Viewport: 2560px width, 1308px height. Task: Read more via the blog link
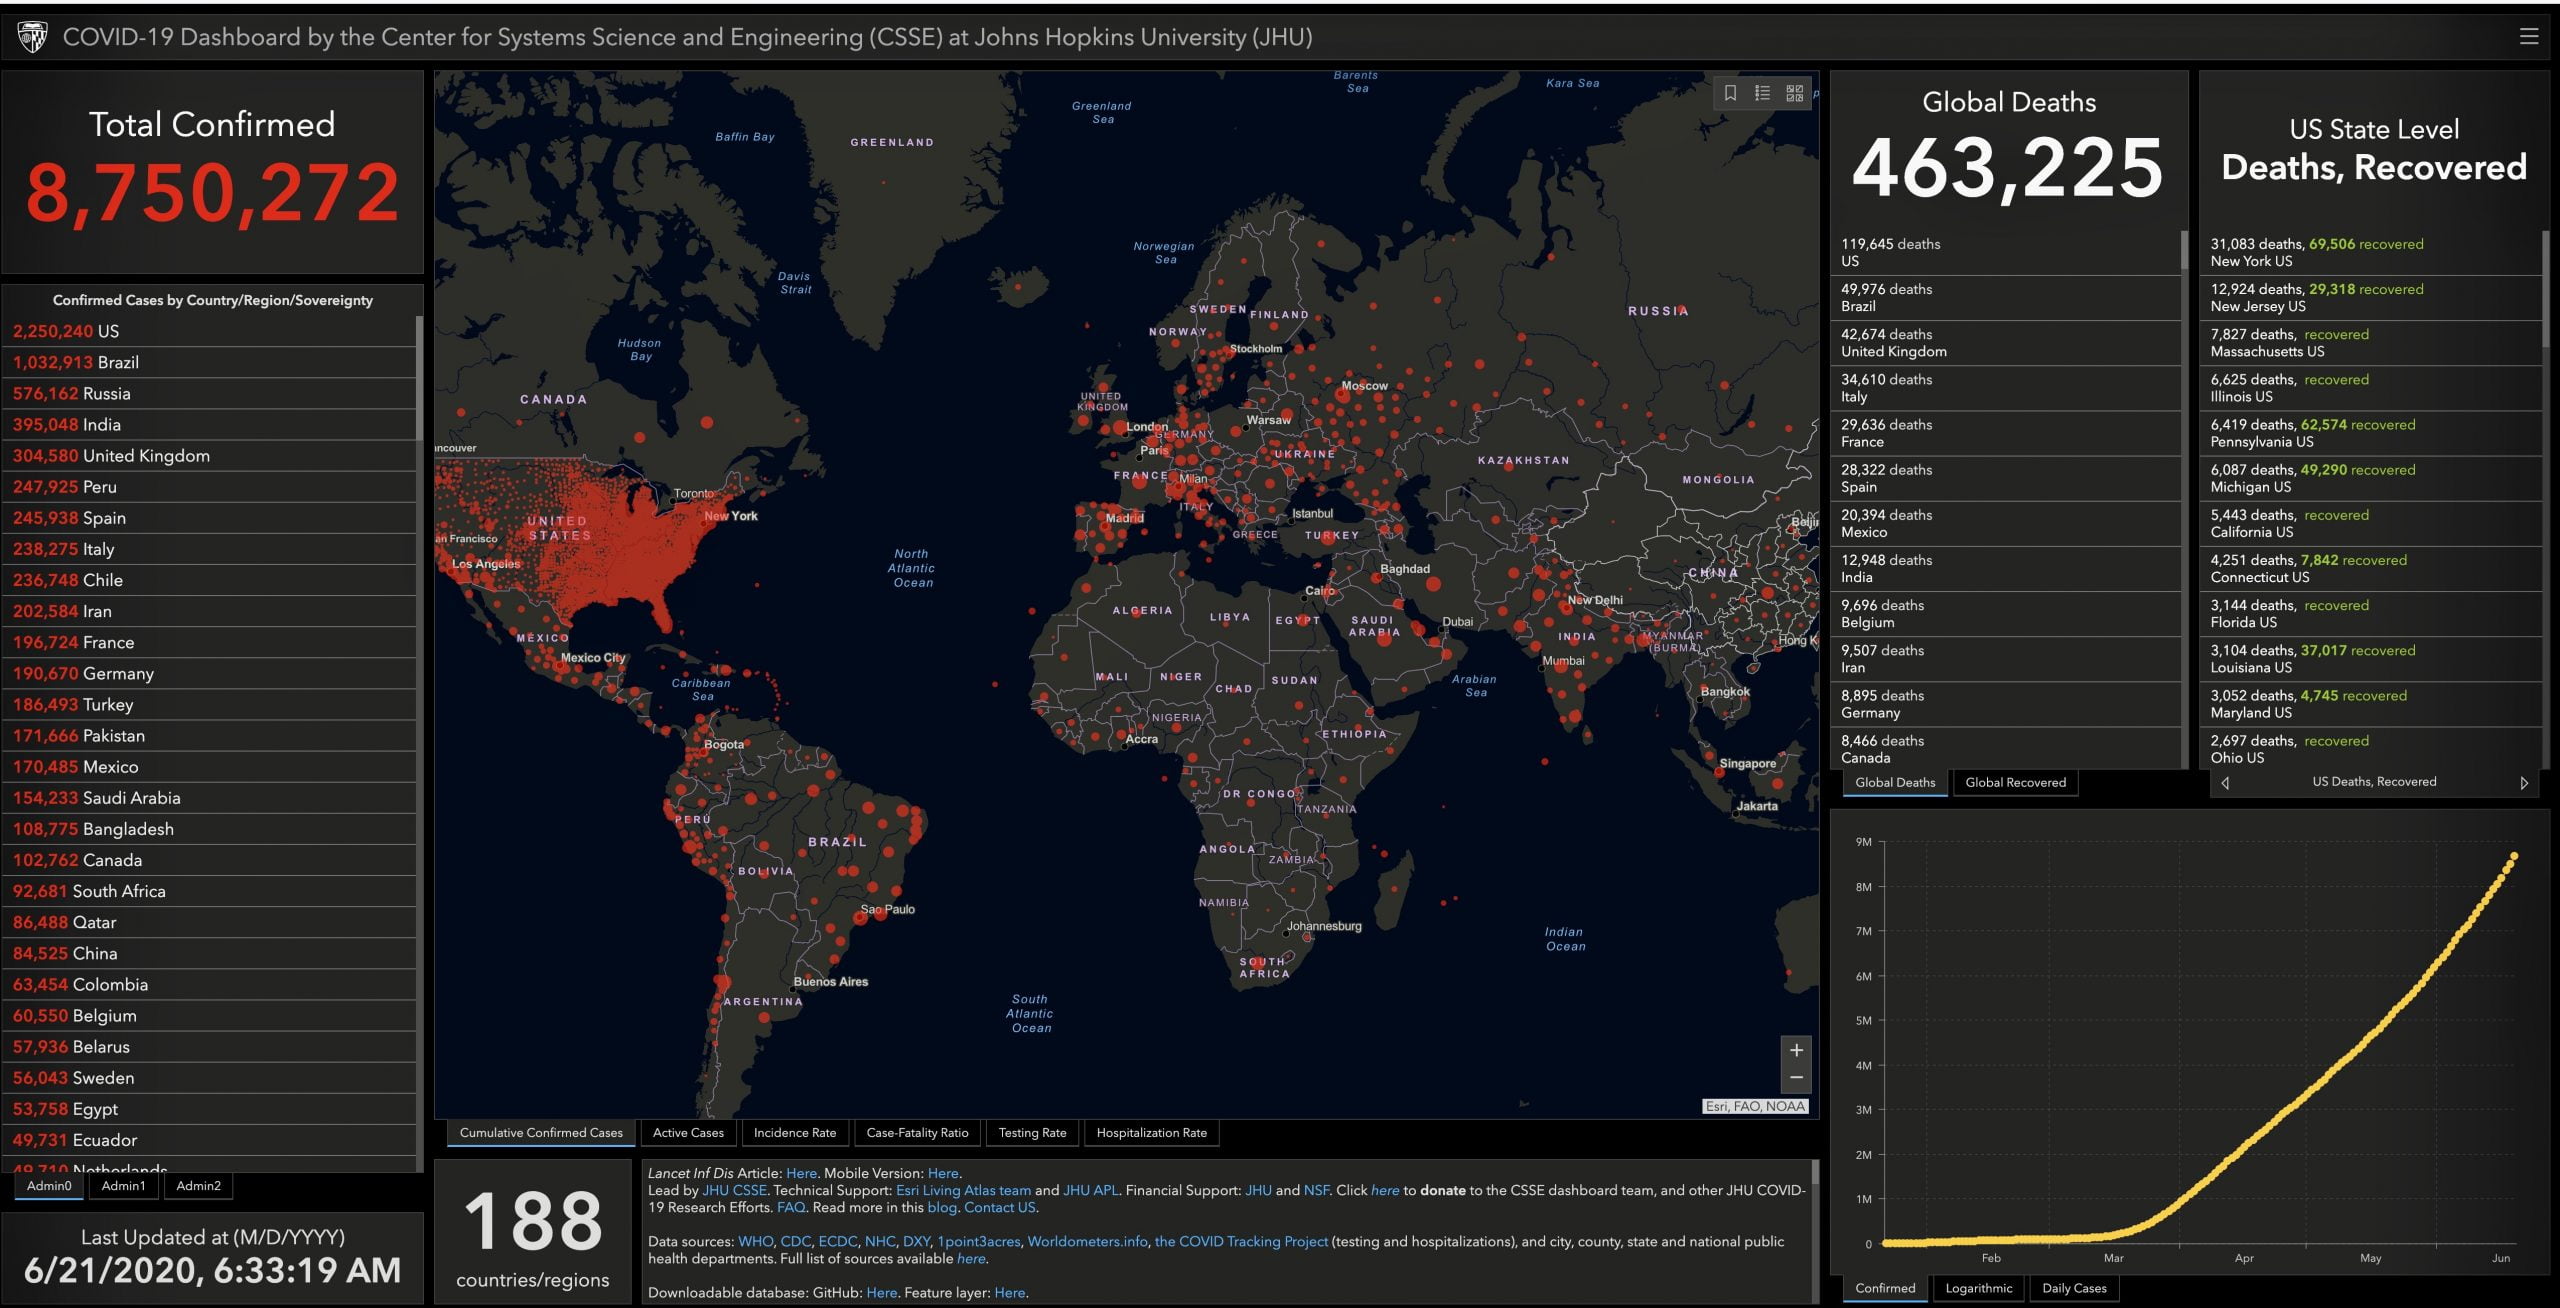pyautogui.click(x=942, y=1207)
